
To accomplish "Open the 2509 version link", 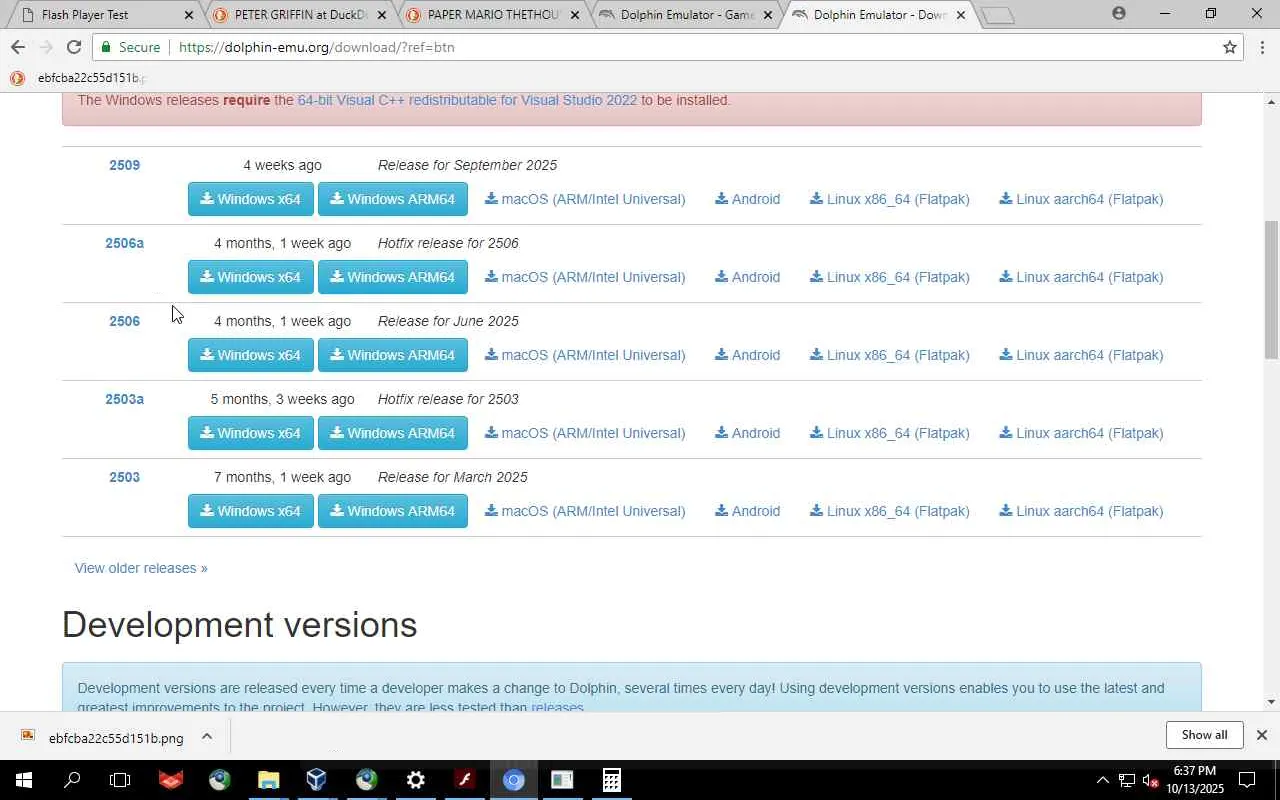I will pyautogui.click(x=124, y=165).
